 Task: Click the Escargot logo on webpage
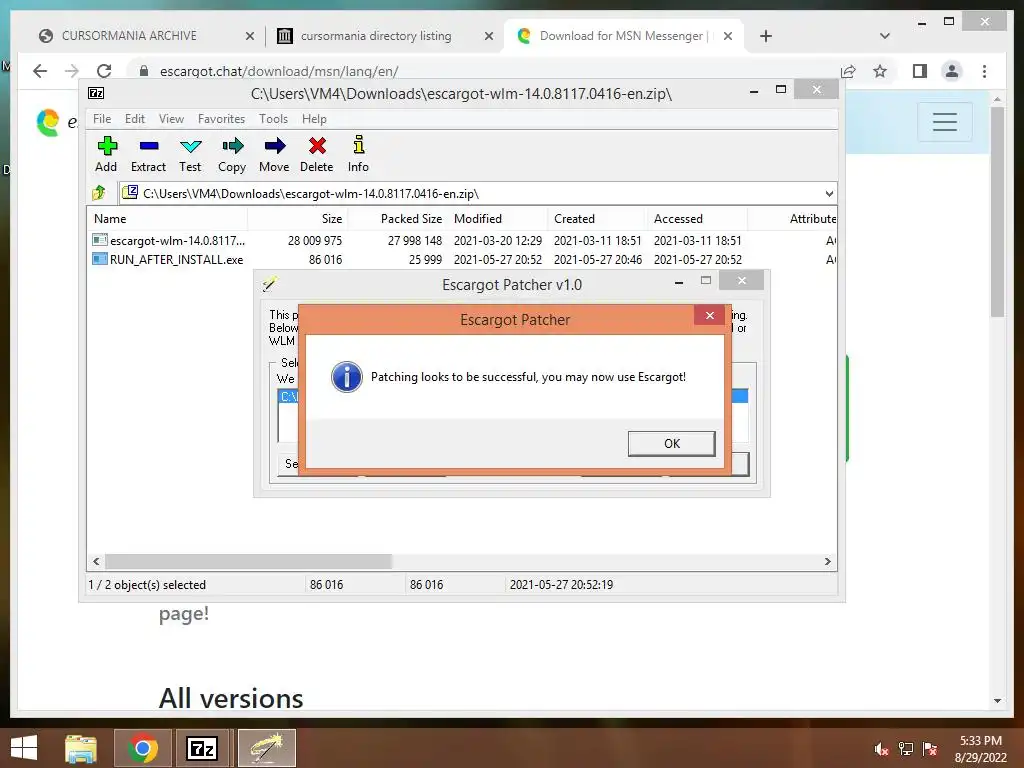click(48, 122)
